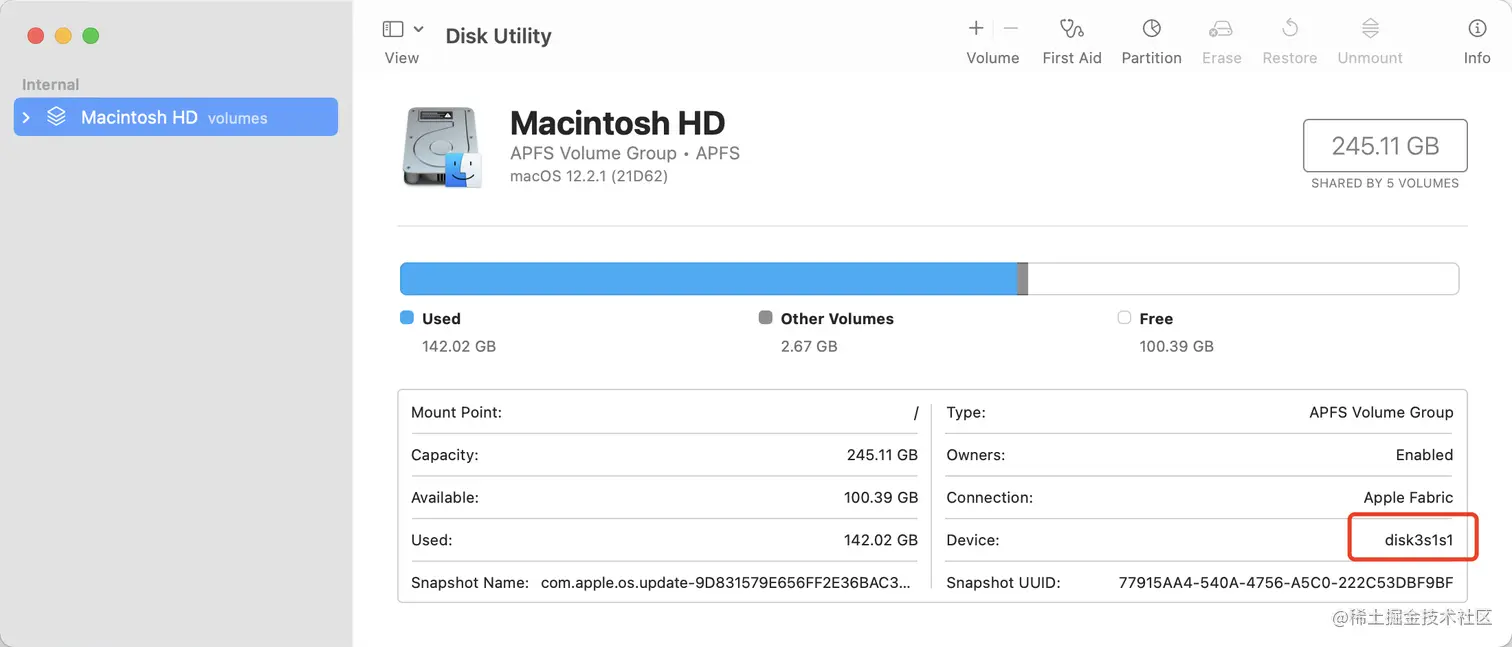Click the Available 100.39 GB value
The width and height of the screenshot is (1512, 647).
[x=881, y=497]
